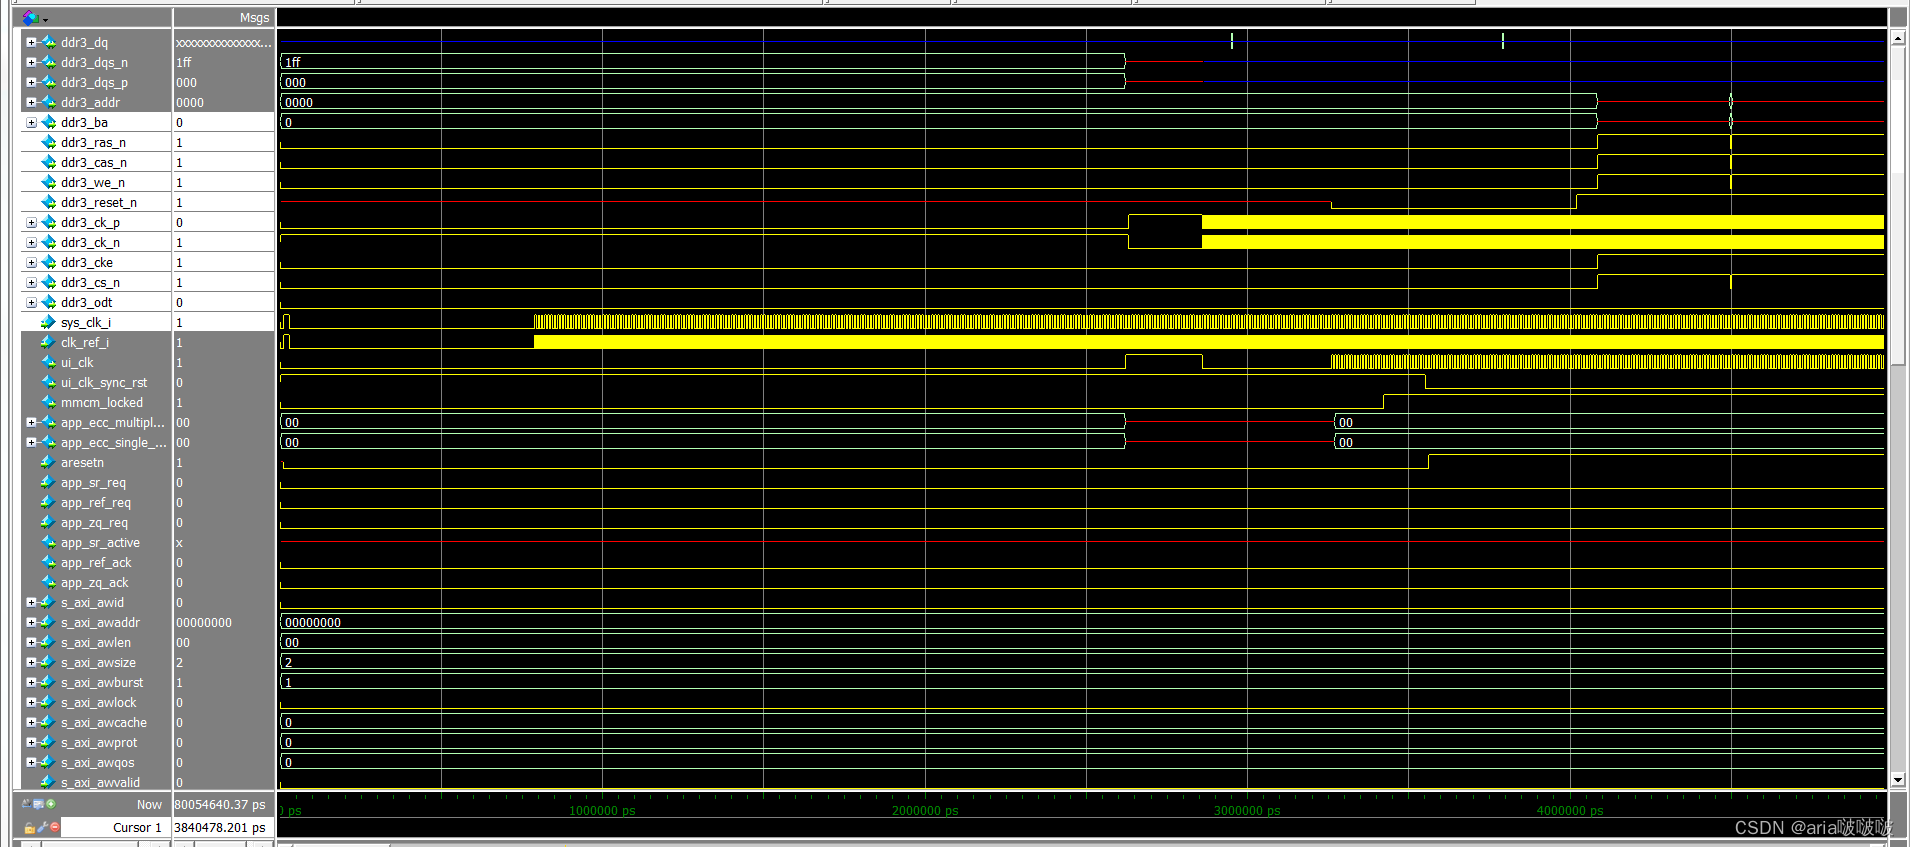1910x847 pixels.
Task: Click the 4000000 ps timeline label
Action: 1570,811
